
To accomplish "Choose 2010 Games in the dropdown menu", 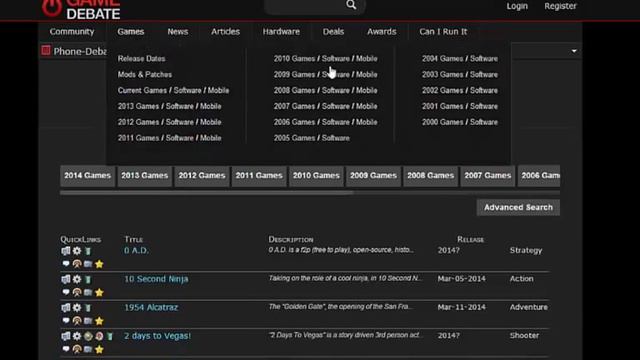I will point(294,58).
